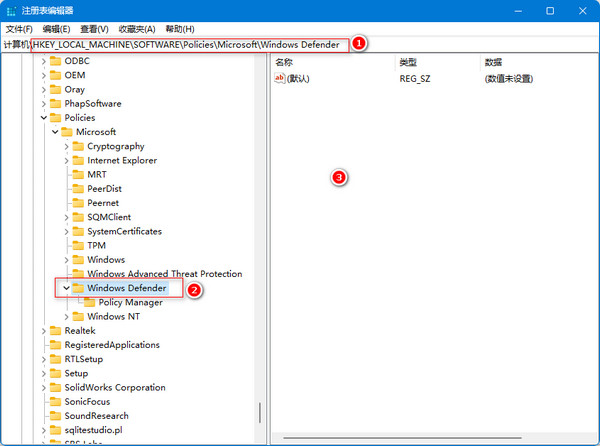Click the Setup folder icon

tap(55, 373)
